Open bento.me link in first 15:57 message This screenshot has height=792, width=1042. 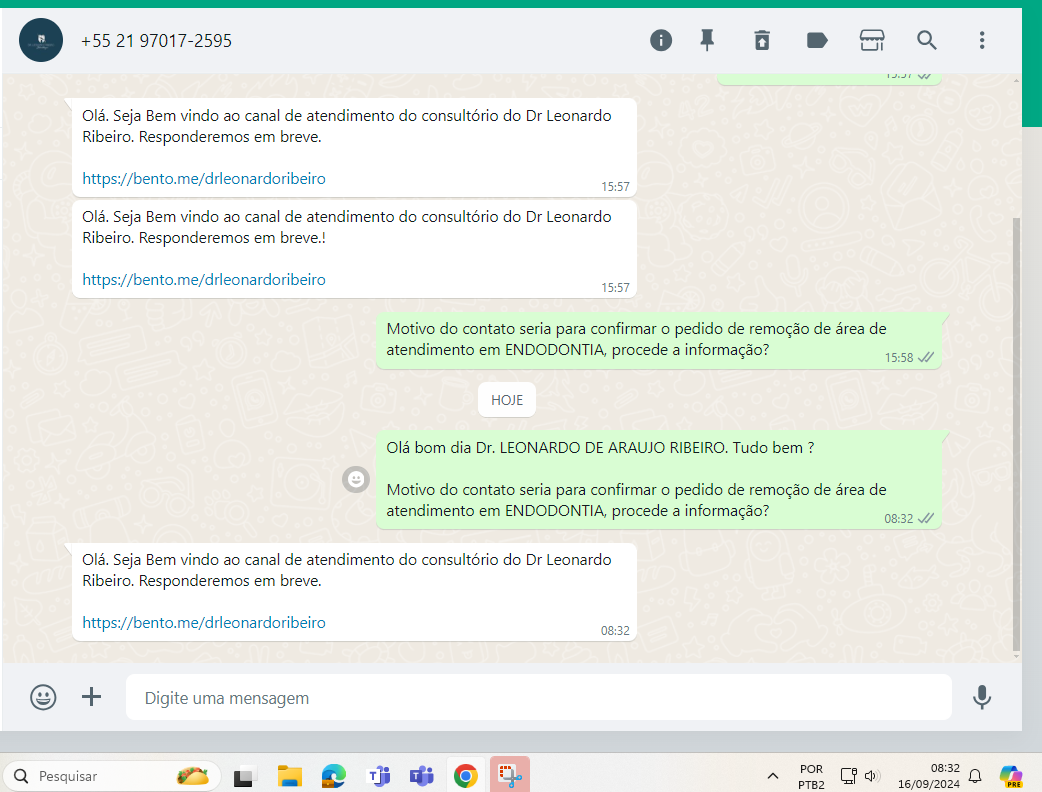click(x=204, y=179)
